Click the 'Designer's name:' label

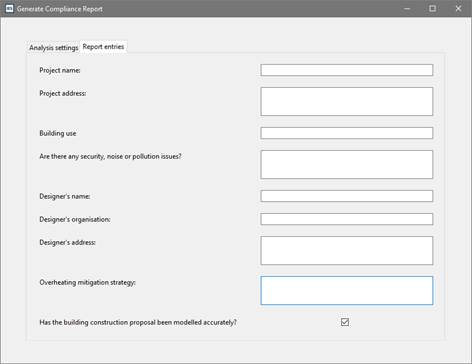65,196
